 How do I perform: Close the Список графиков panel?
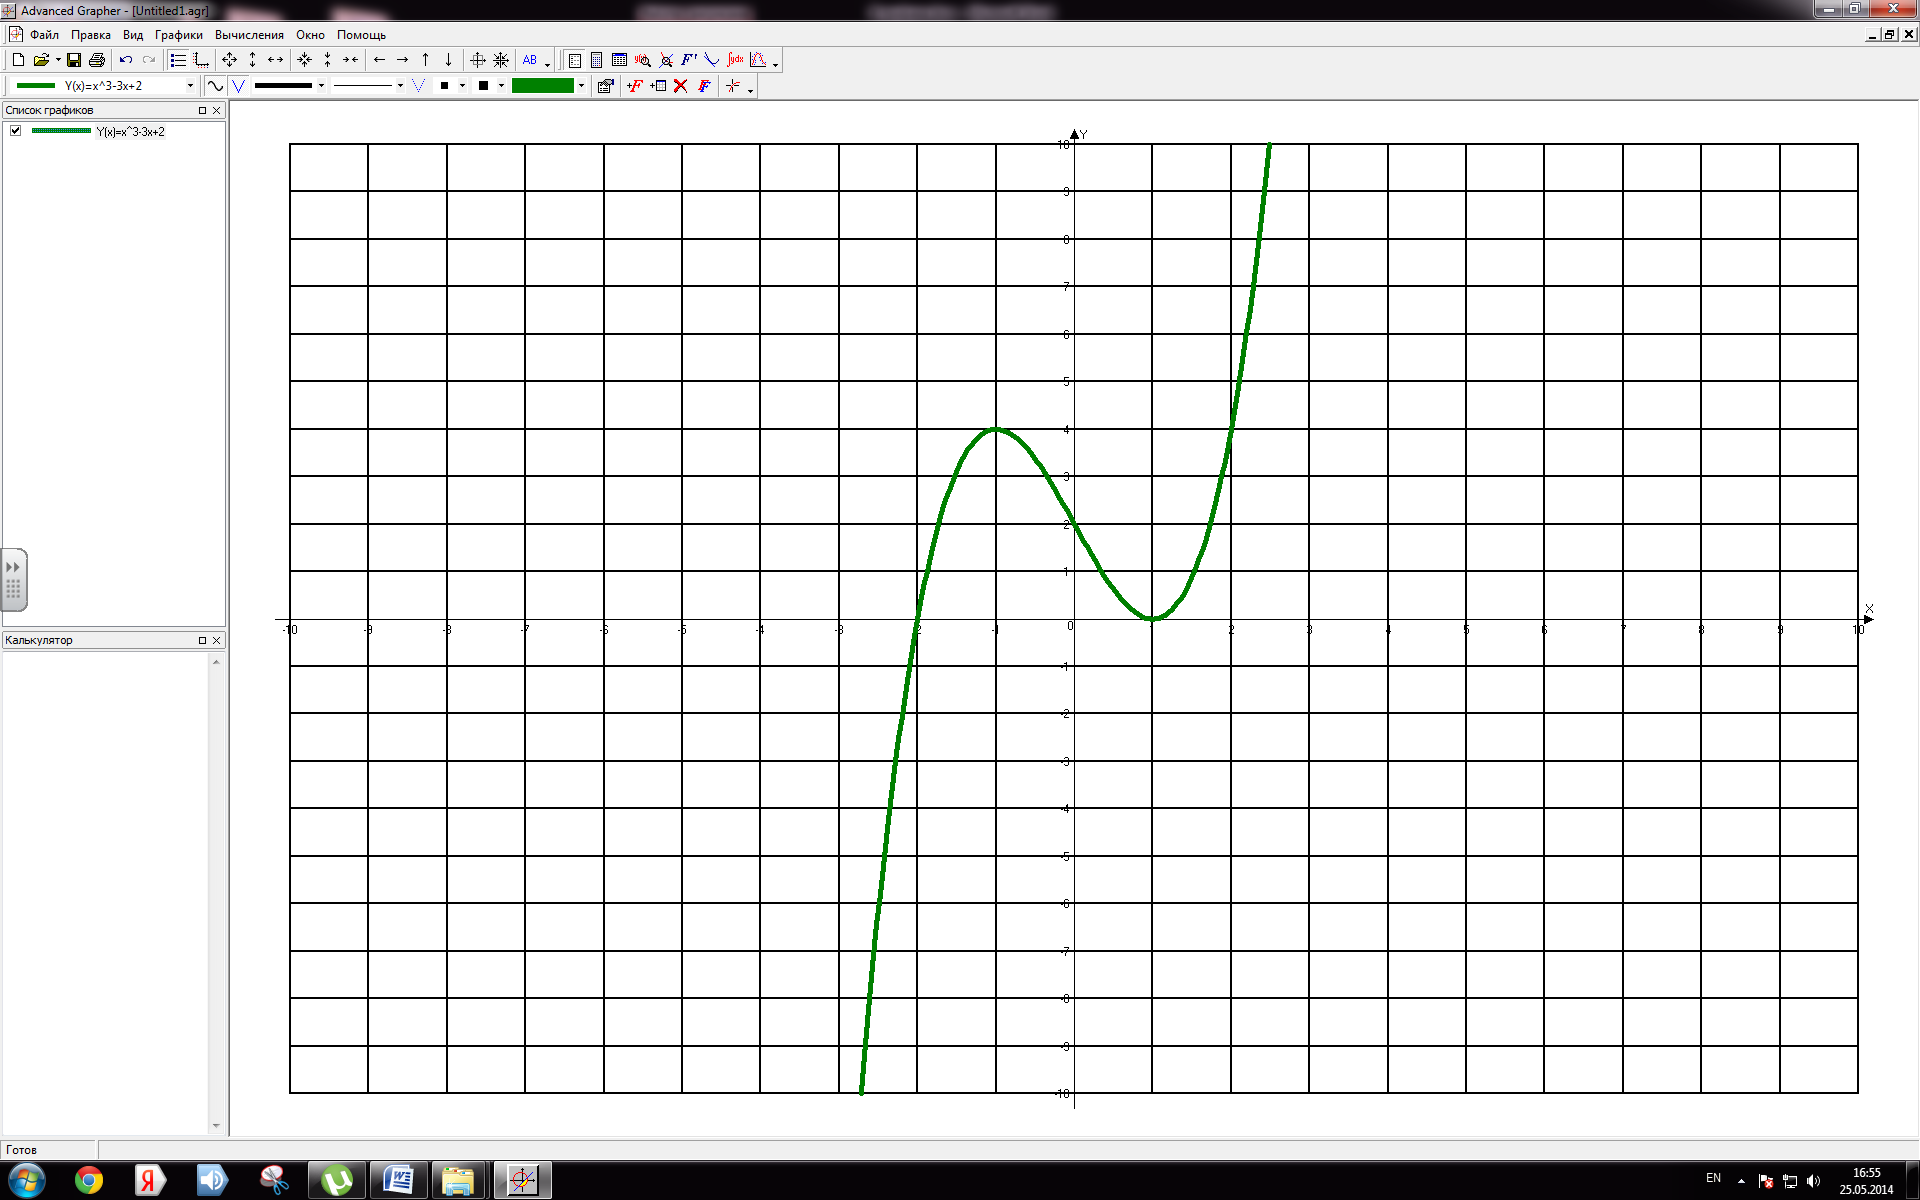point(216,110)
